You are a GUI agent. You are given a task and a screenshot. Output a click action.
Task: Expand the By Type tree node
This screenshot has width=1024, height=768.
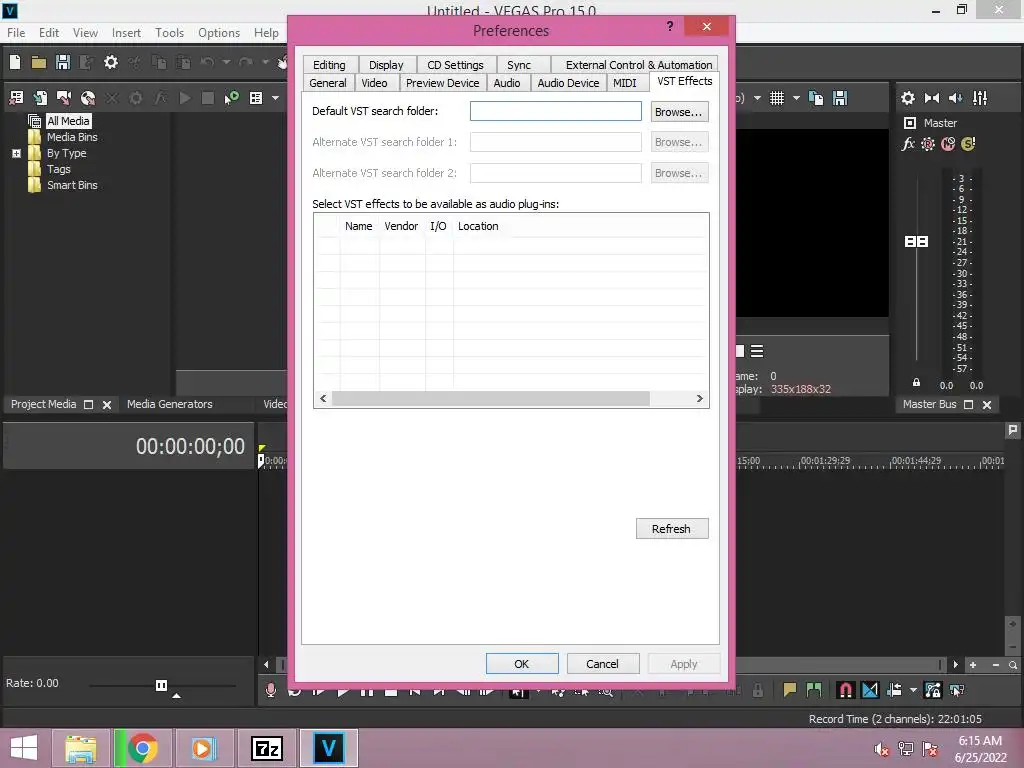[16, 153]
